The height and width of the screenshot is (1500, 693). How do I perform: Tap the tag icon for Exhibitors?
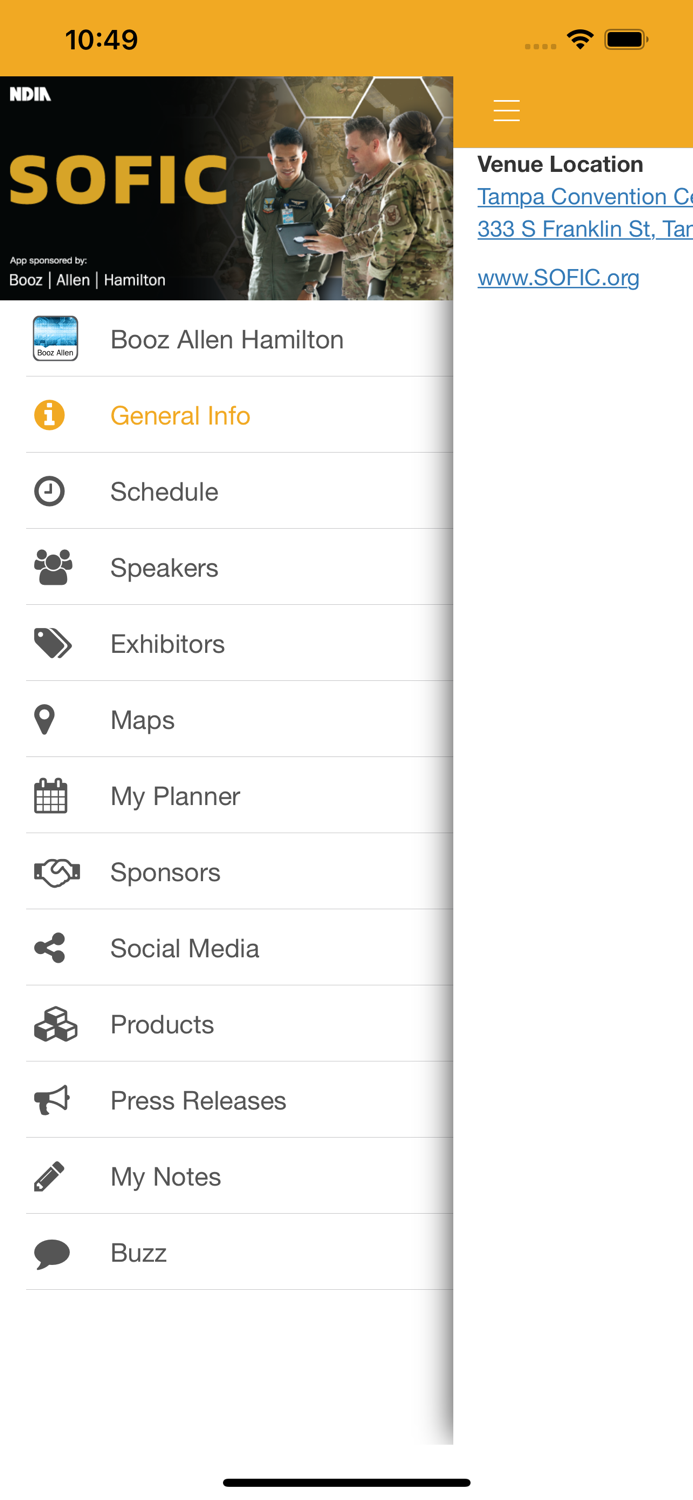pos(52,644)
